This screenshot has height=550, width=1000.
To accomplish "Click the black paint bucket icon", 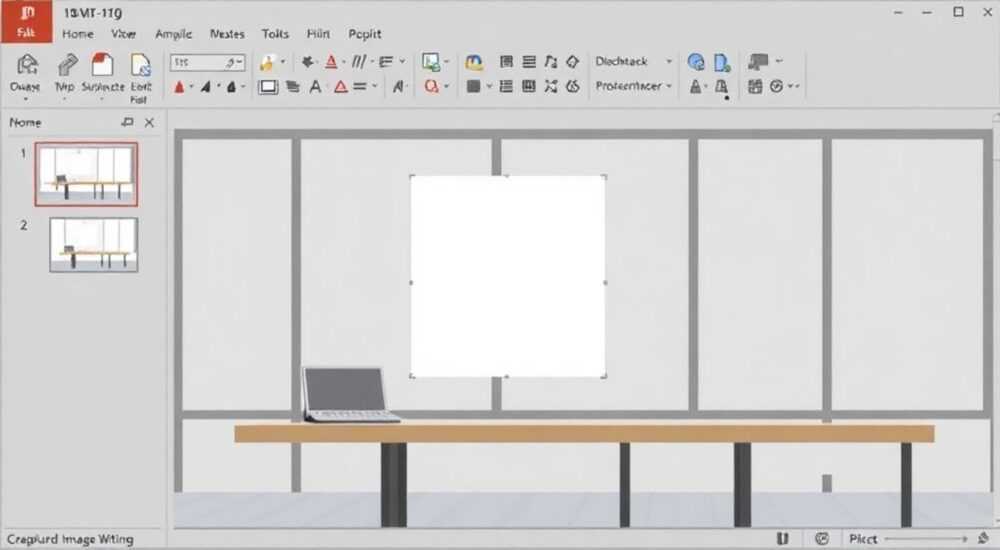I will [232, 87].
